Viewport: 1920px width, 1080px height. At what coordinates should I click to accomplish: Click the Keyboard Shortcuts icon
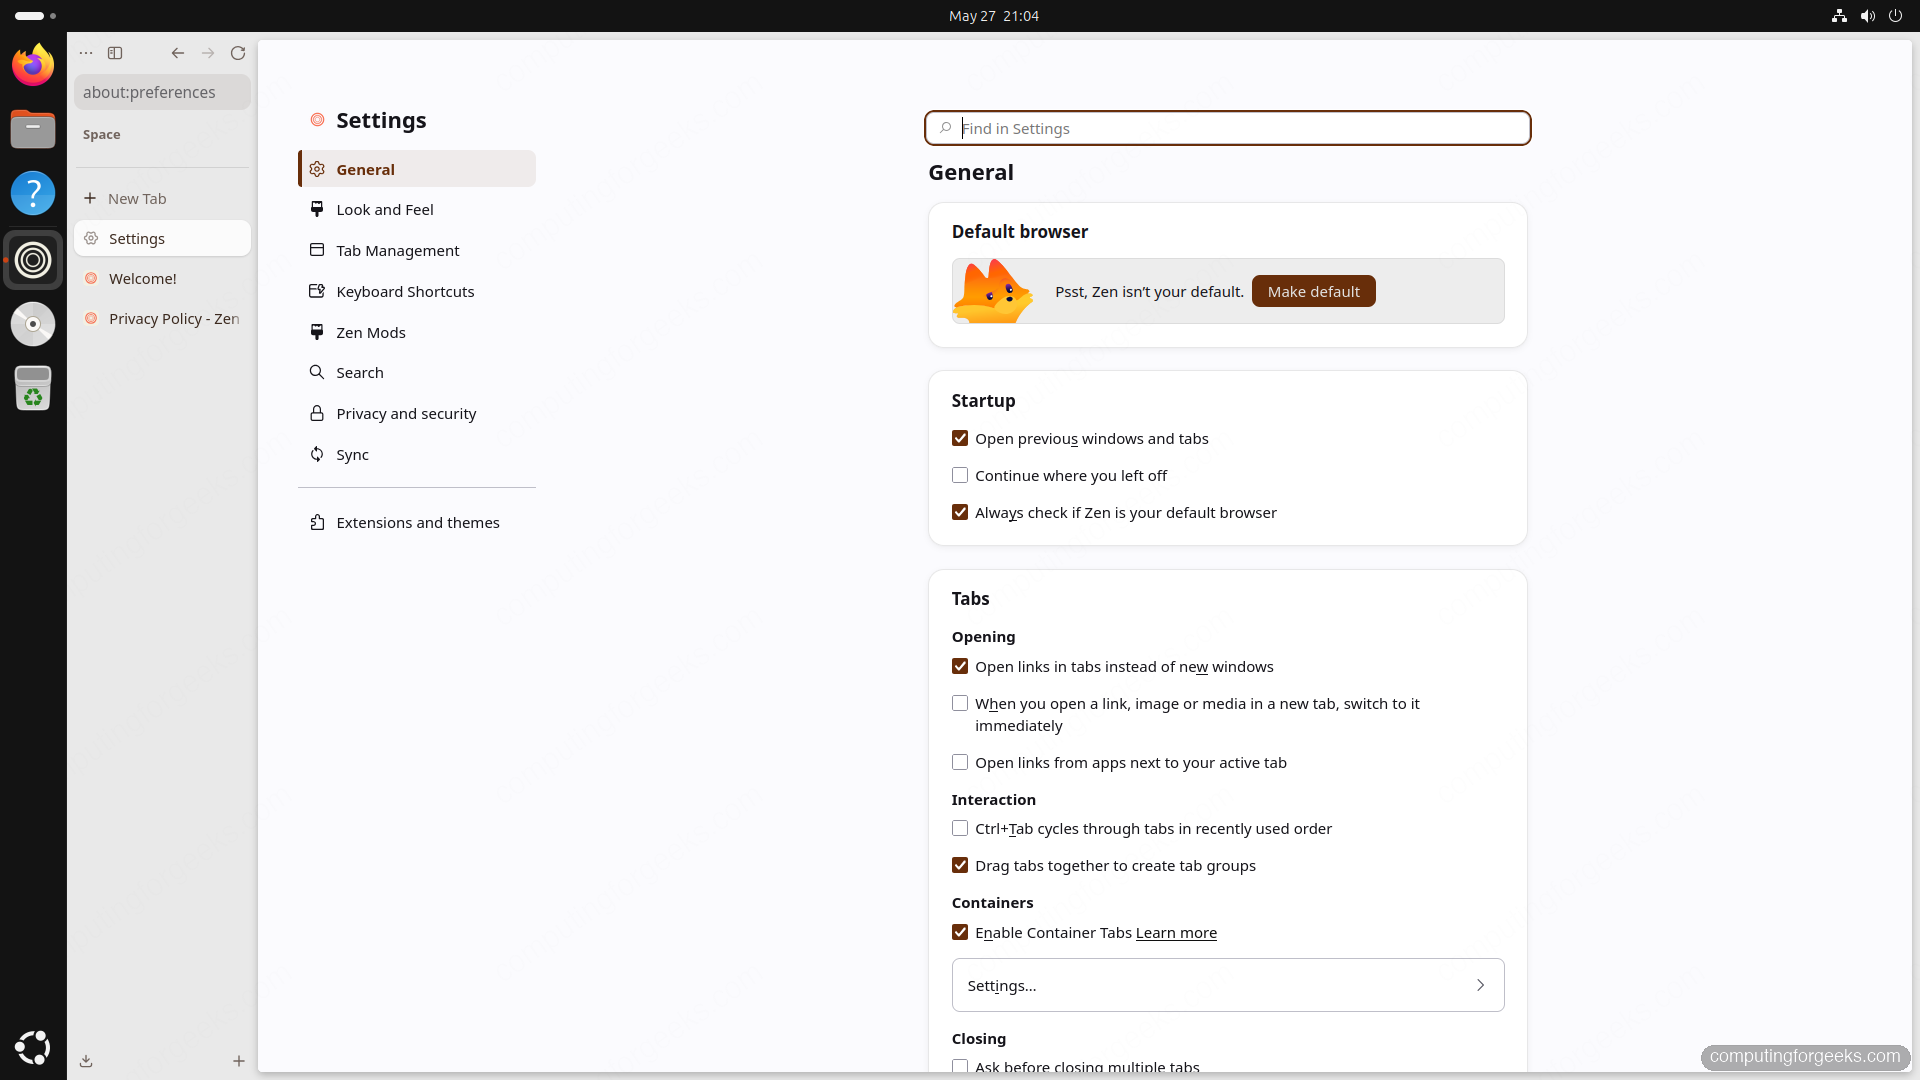317,291
